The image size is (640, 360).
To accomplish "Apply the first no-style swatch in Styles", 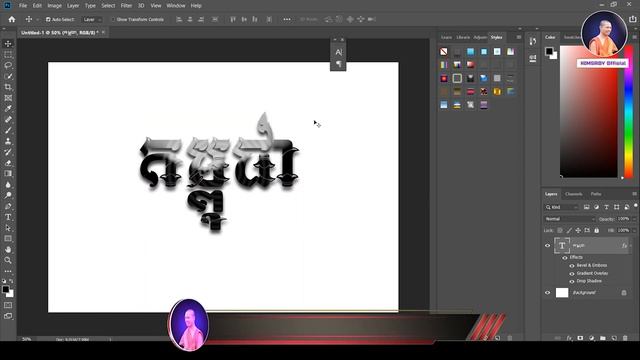I will point(444,51).
